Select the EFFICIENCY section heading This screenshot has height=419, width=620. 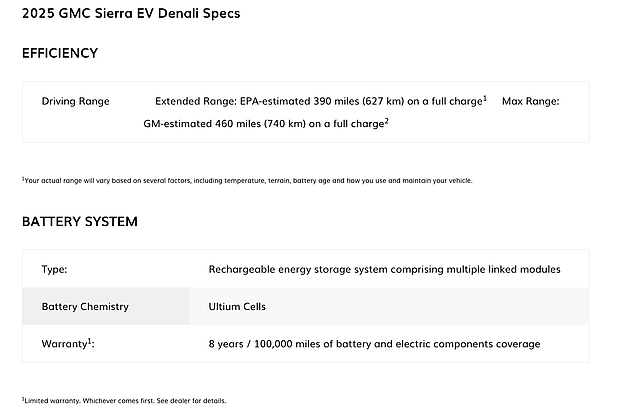point(60,52)
